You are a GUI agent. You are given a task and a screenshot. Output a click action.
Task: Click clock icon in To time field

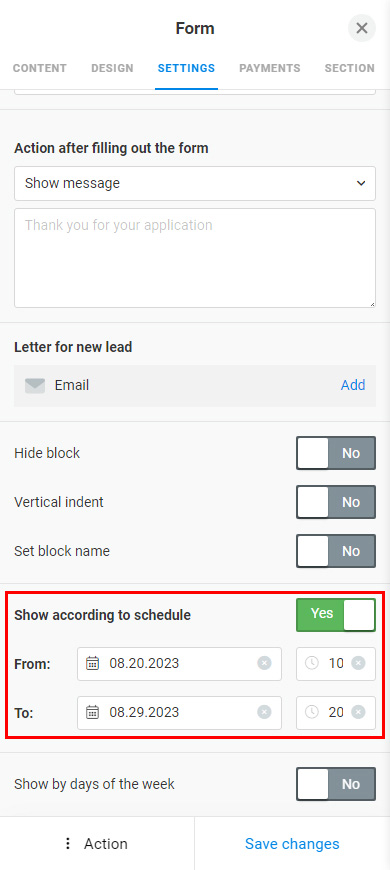pos(312,712)
